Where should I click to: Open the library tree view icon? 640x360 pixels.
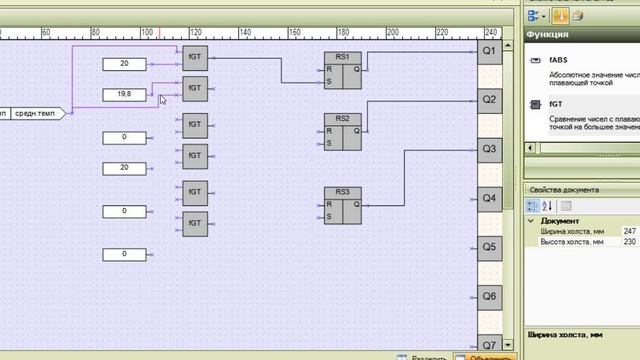[533, 16]
